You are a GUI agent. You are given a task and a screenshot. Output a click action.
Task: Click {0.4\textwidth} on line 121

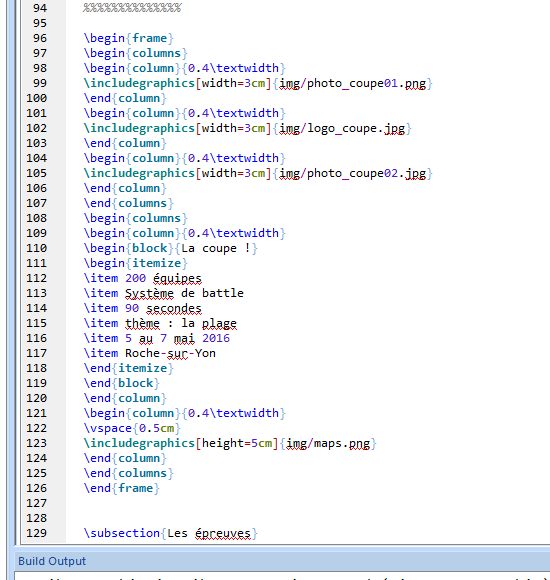point(233,414)
